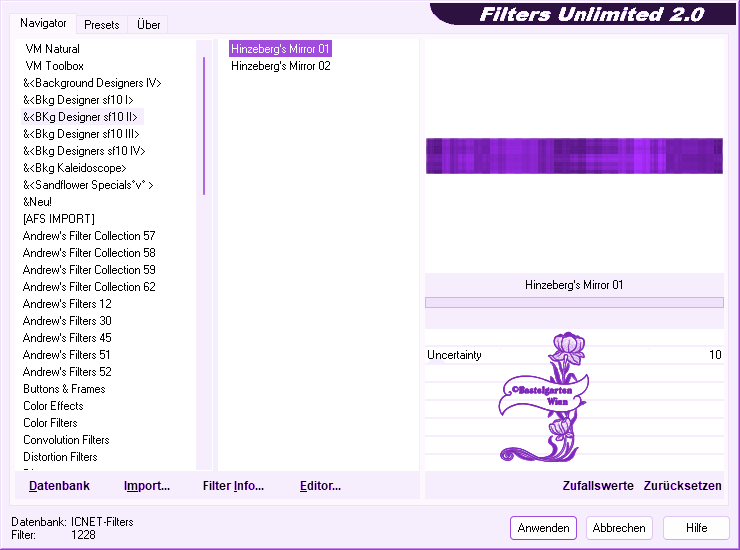The width and height of the screenshot is (740, 550).
Task: Open the Import... dialog
Action: (x=147, y=486)
